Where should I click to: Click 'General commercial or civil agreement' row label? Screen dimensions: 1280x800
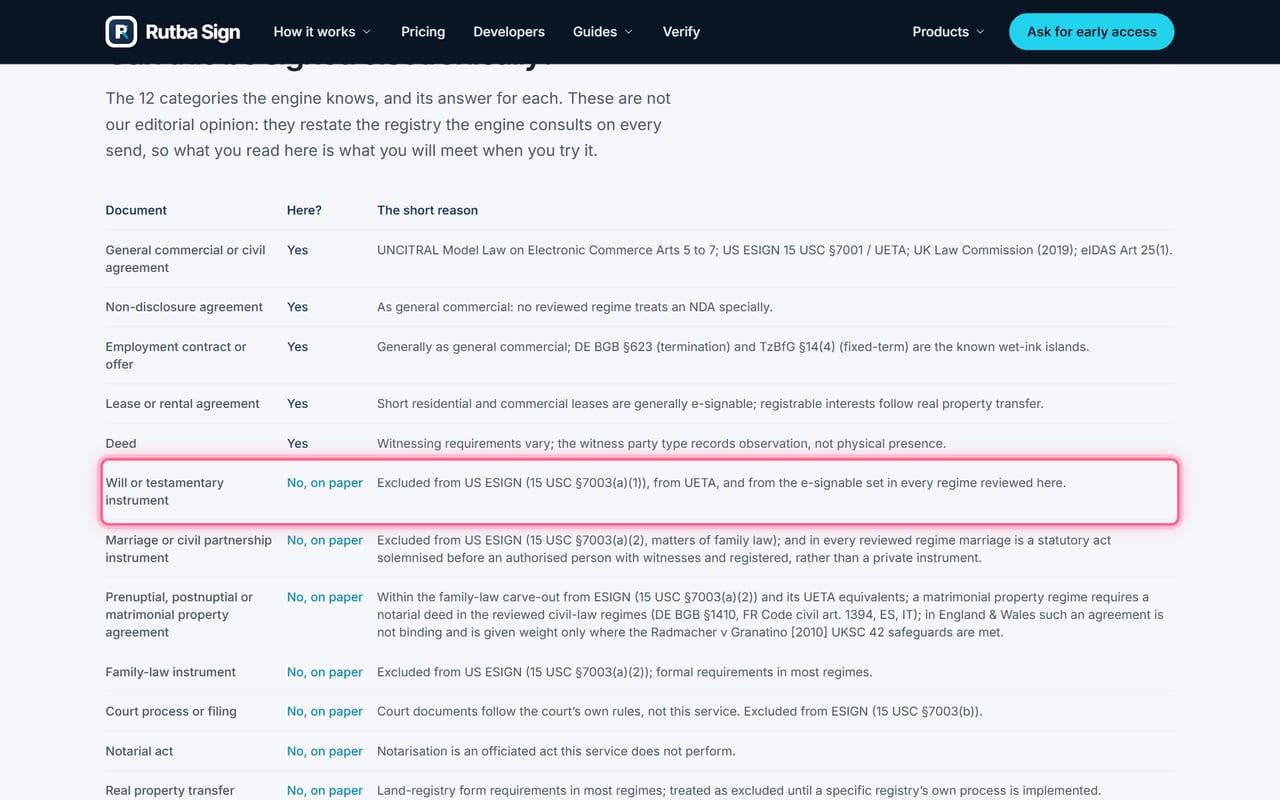click(186, 259)
